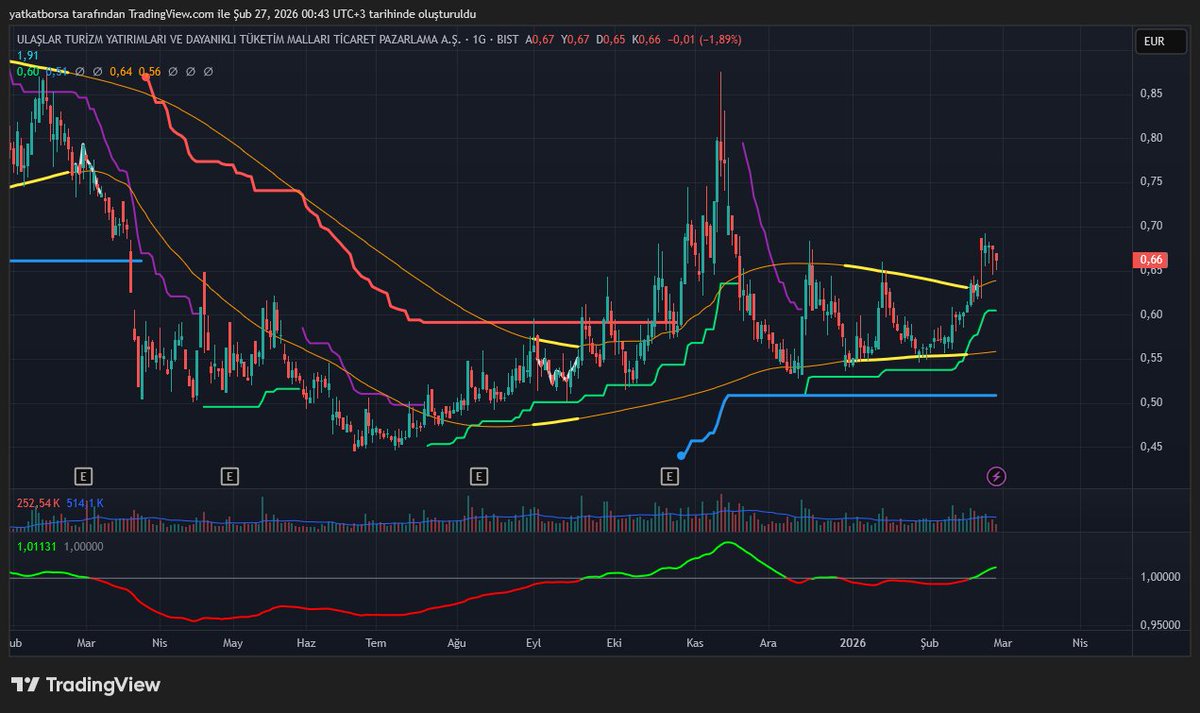The width and height of the screenshot is (1200, 713).
Task: Click the A0,67 open price value
Action: pyautogui.click(x=541, y=40)
